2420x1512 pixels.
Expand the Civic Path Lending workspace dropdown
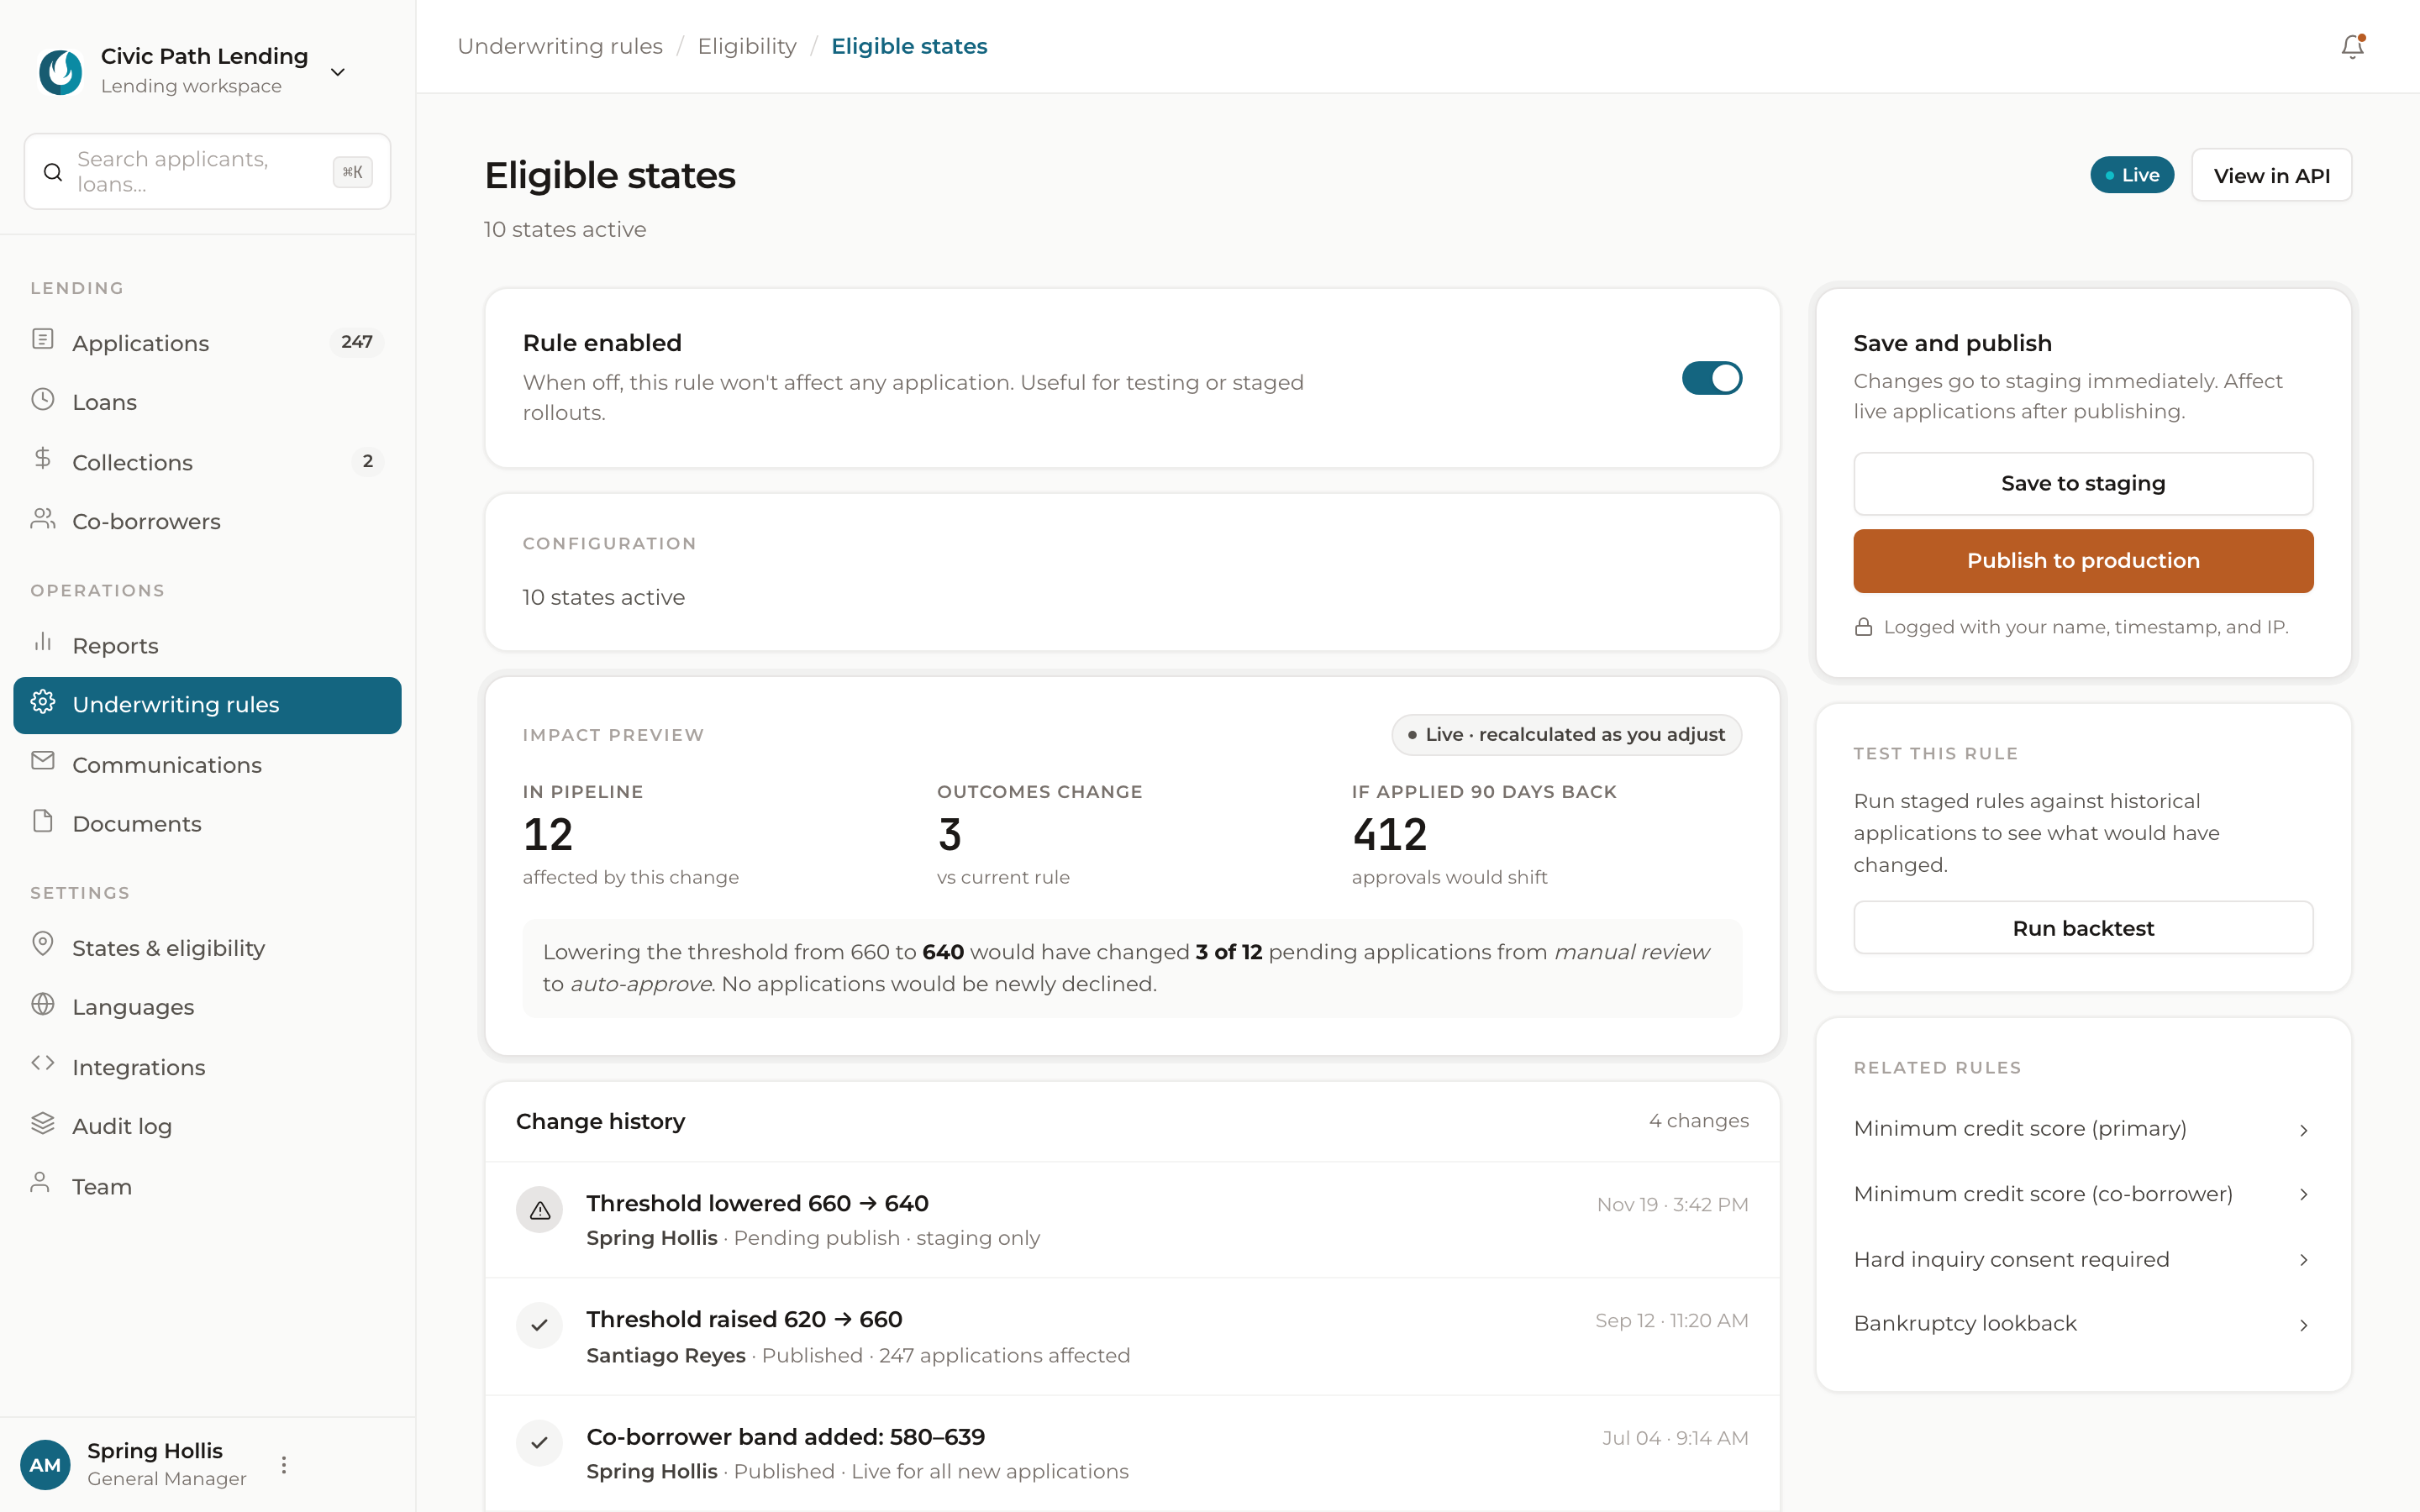[338, 73]
